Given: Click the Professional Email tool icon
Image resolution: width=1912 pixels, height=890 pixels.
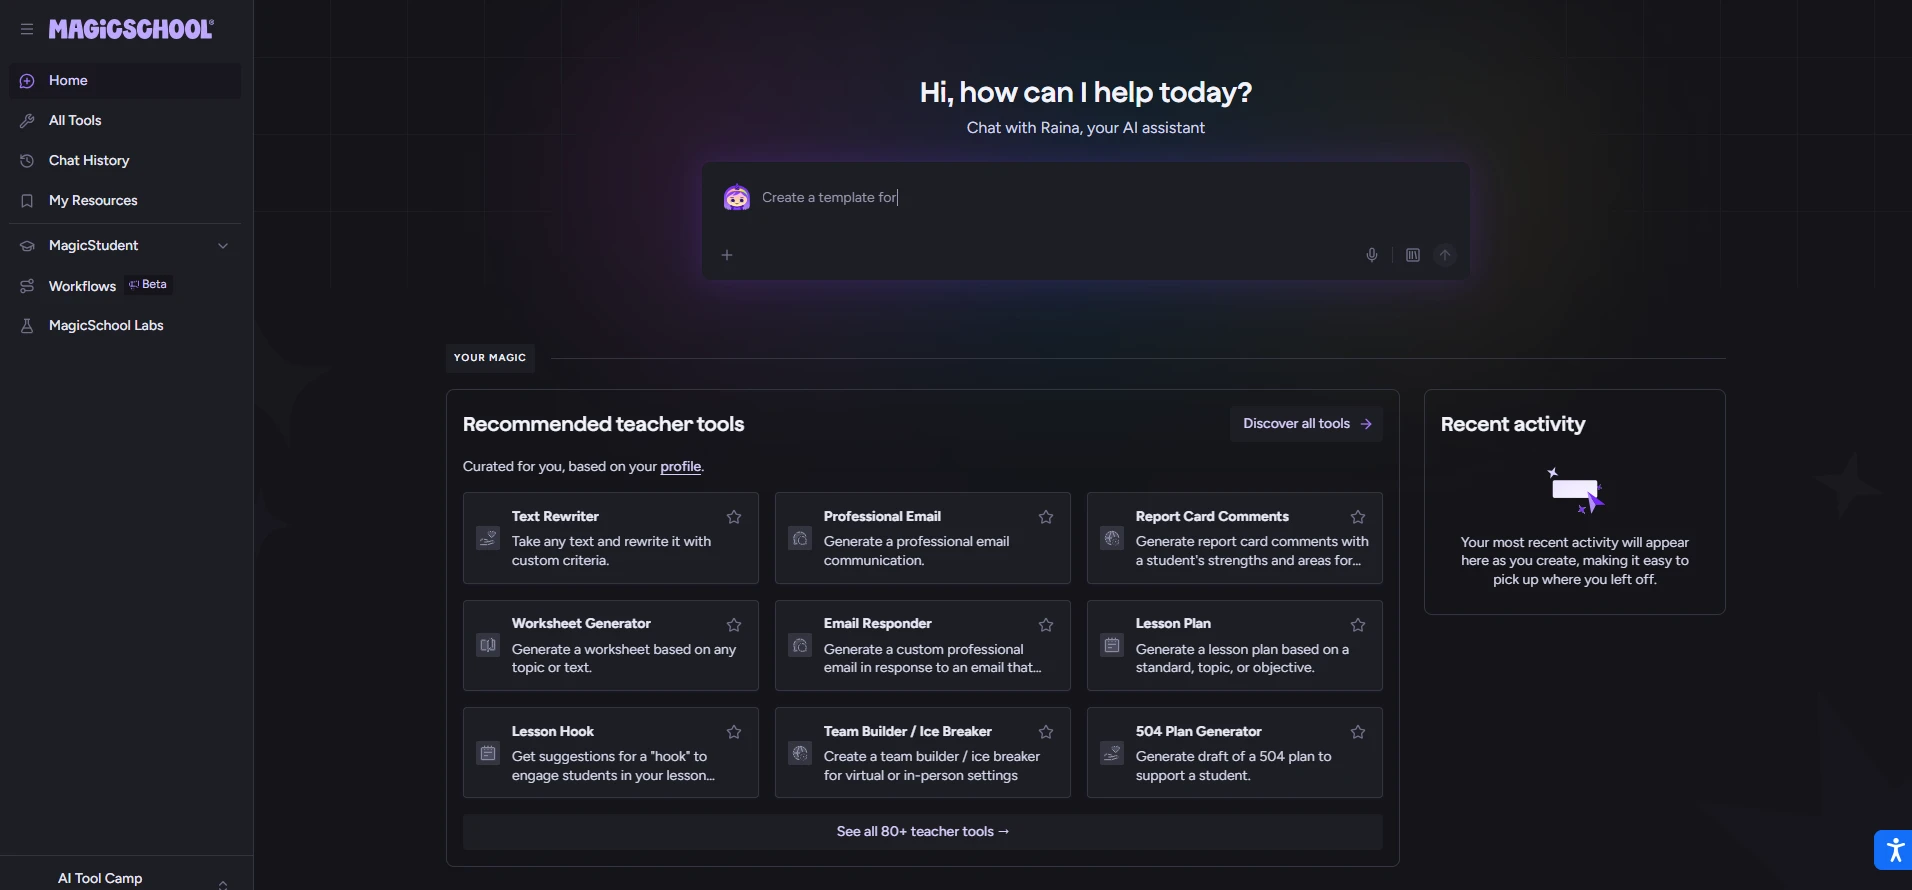Looking at the screenshot, I should point(800,538).
